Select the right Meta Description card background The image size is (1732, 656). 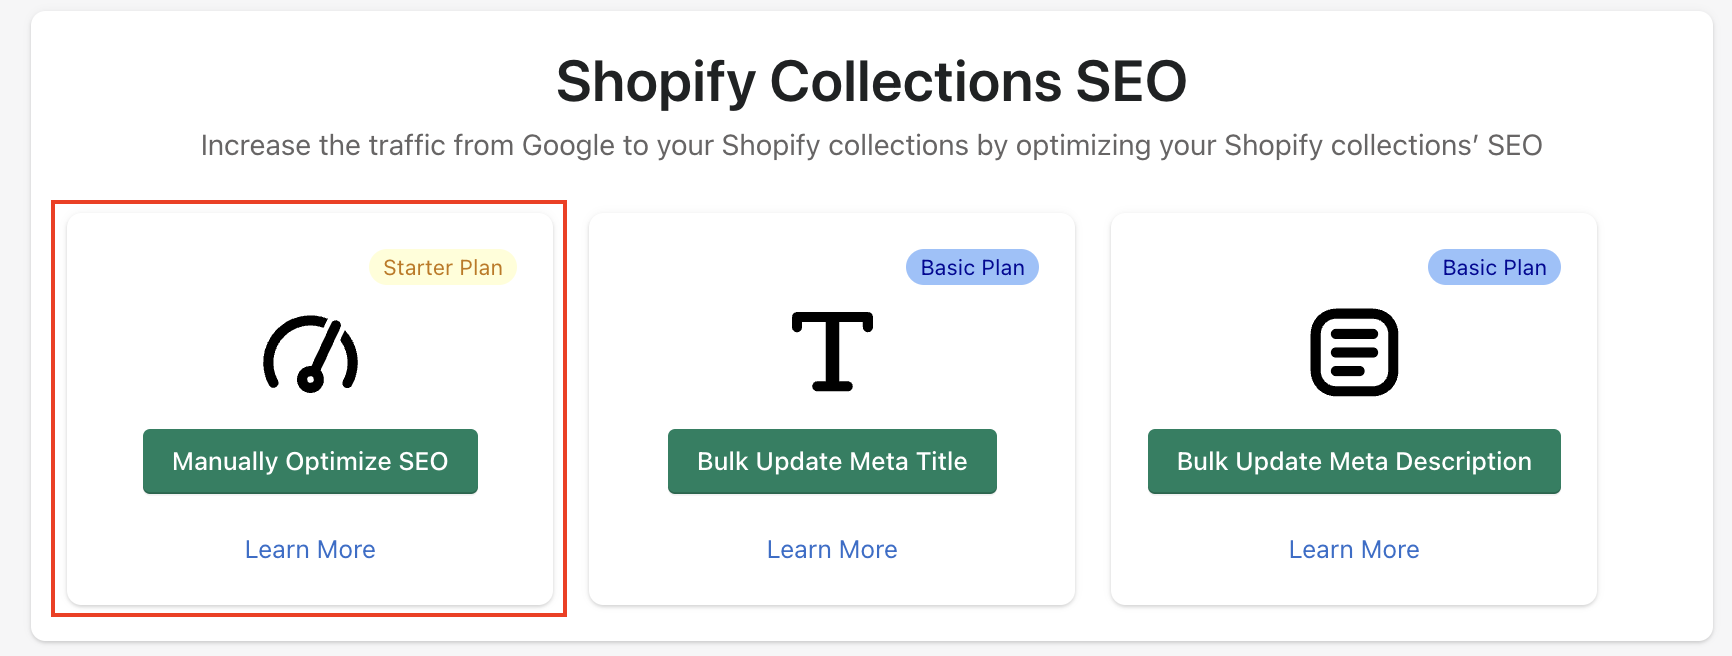pos(1200,330)
